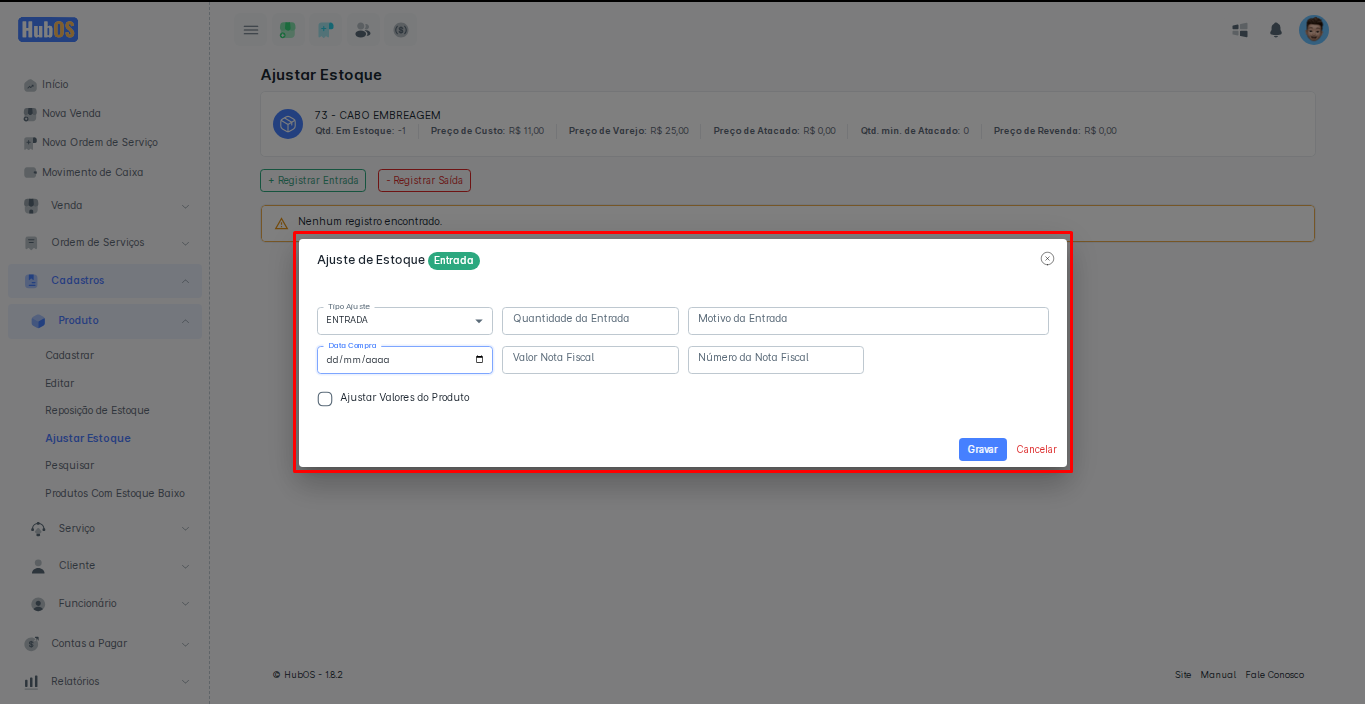Click the Gravar button

tap(982, 450)
